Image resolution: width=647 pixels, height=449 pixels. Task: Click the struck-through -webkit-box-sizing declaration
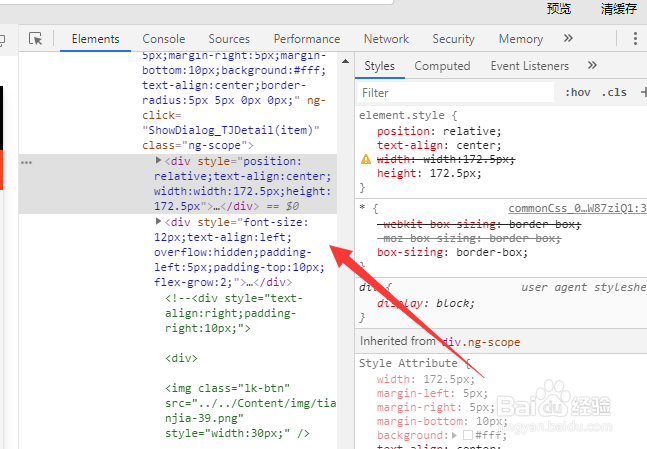coord(479,224)
